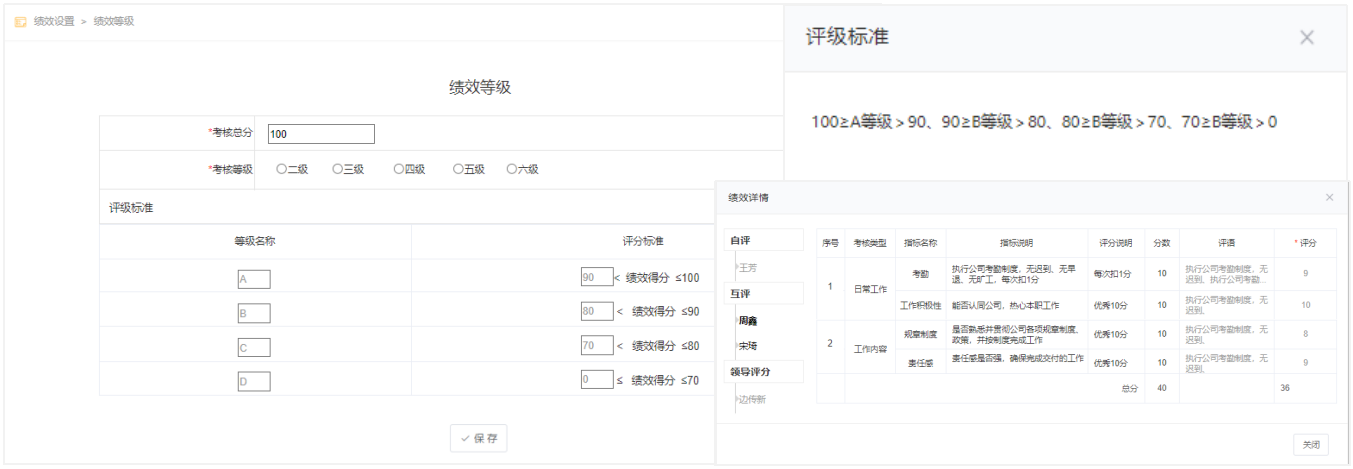Screen dimensions: 1353x469
Task: Click the 绩效设置 breadcrumb page icon
Action: [x=21, y=21]
